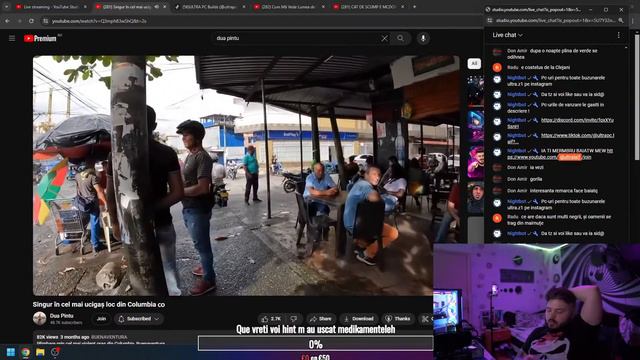The height and width of the screenshot is (360, 640).
Task: Dislike the video with thumbs down
Action: coord(293,319)
